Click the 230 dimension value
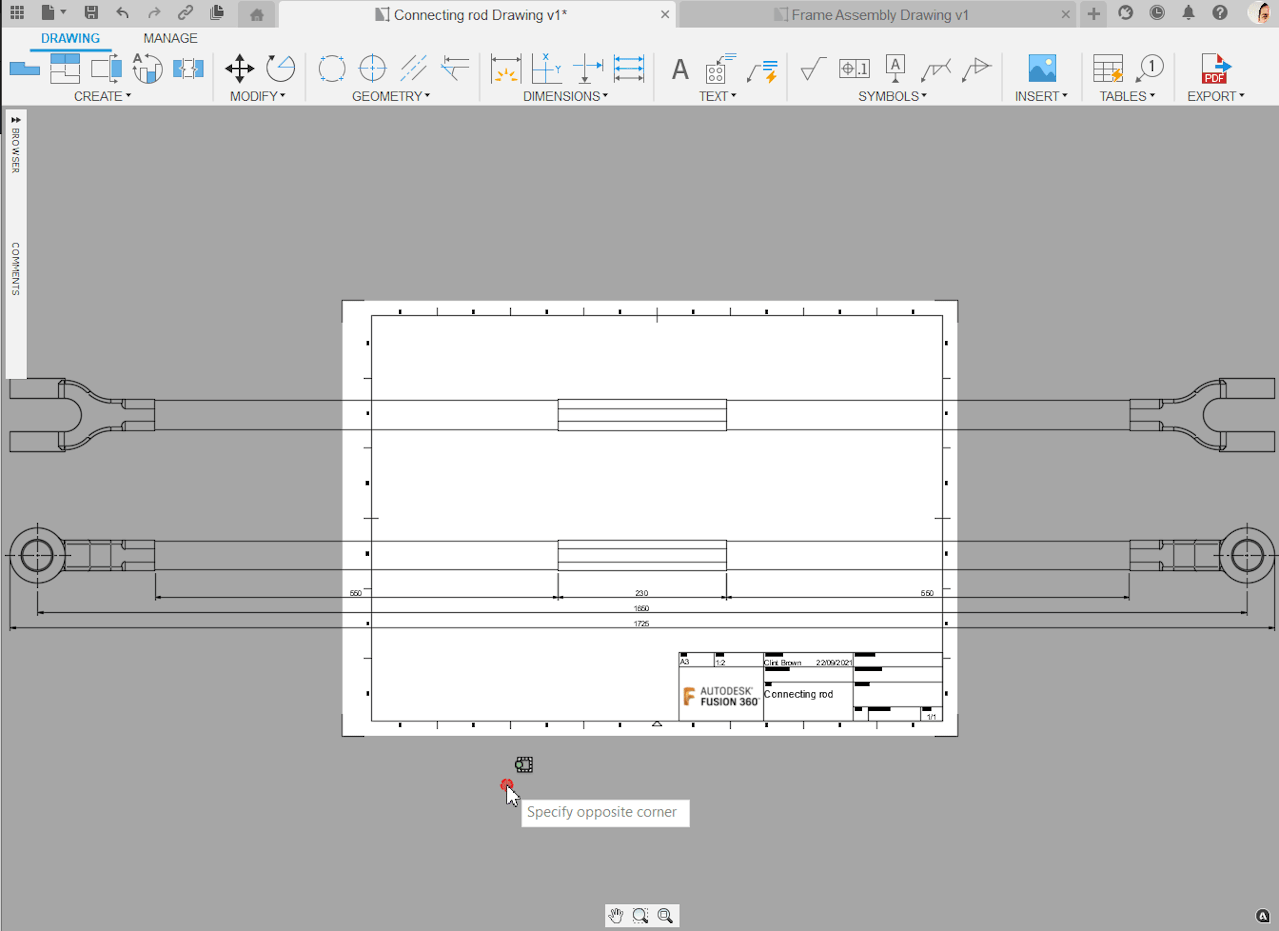Screen dimensions: 1279x931 point(641,593)
